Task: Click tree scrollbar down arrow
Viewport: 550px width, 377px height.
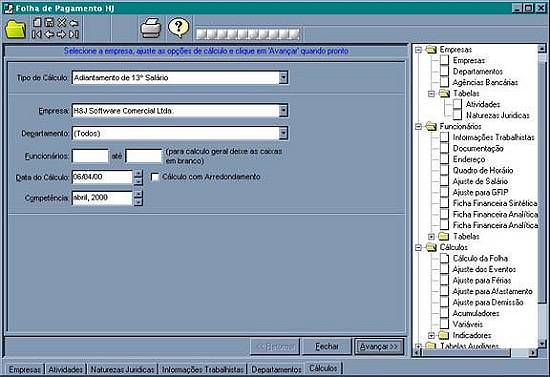Action: click(x=542, y=343)
